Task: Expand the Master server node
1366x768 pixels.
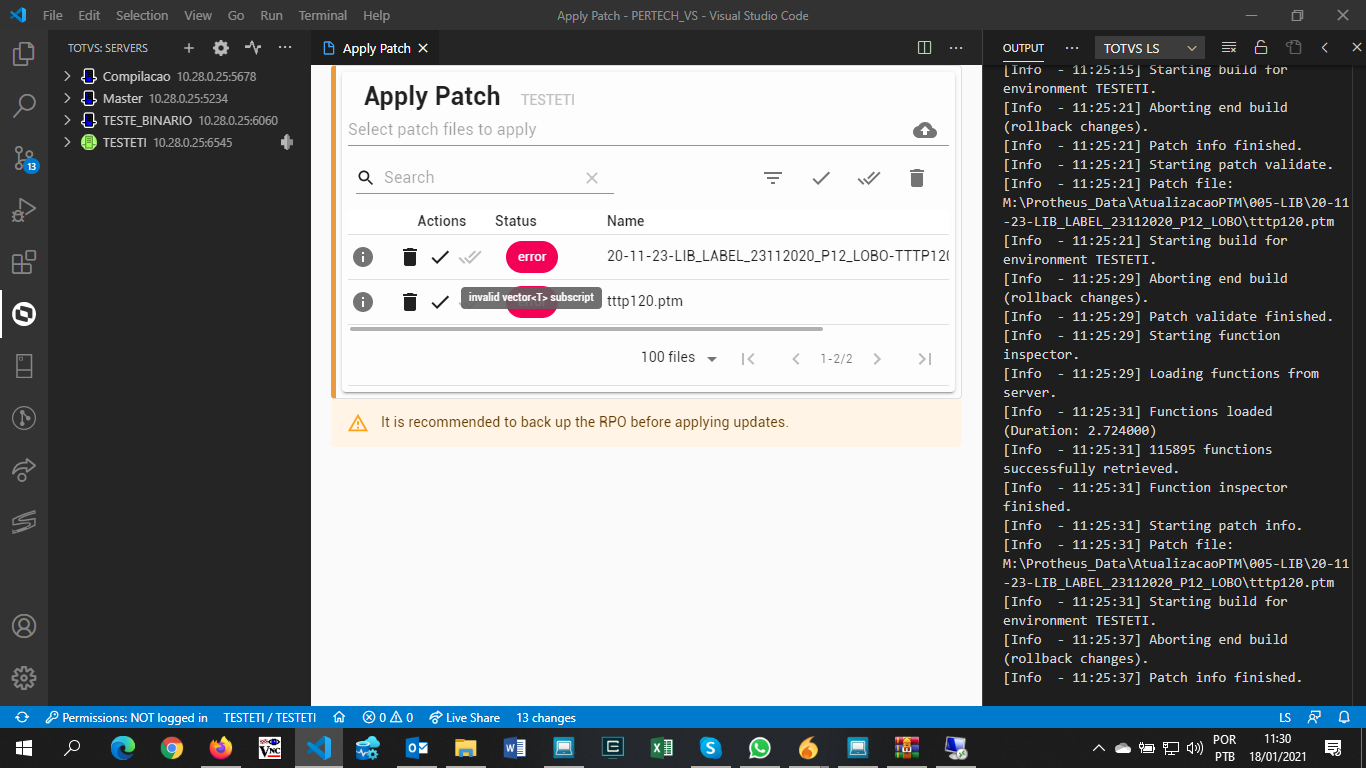Action: 67,98
